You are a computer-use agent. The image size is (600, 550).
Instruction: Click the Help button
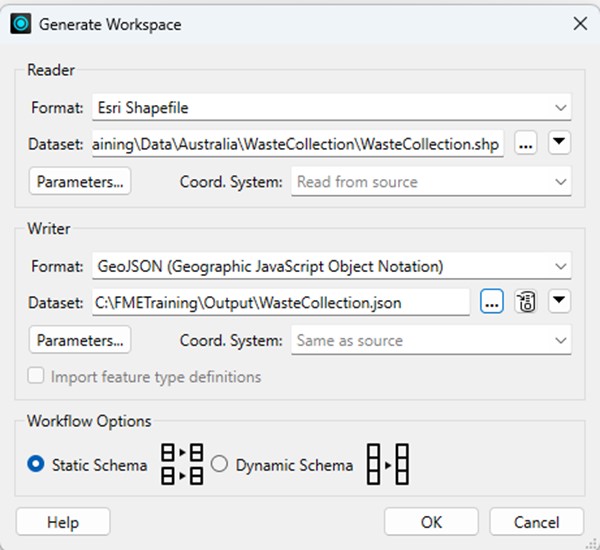(63, 522)
